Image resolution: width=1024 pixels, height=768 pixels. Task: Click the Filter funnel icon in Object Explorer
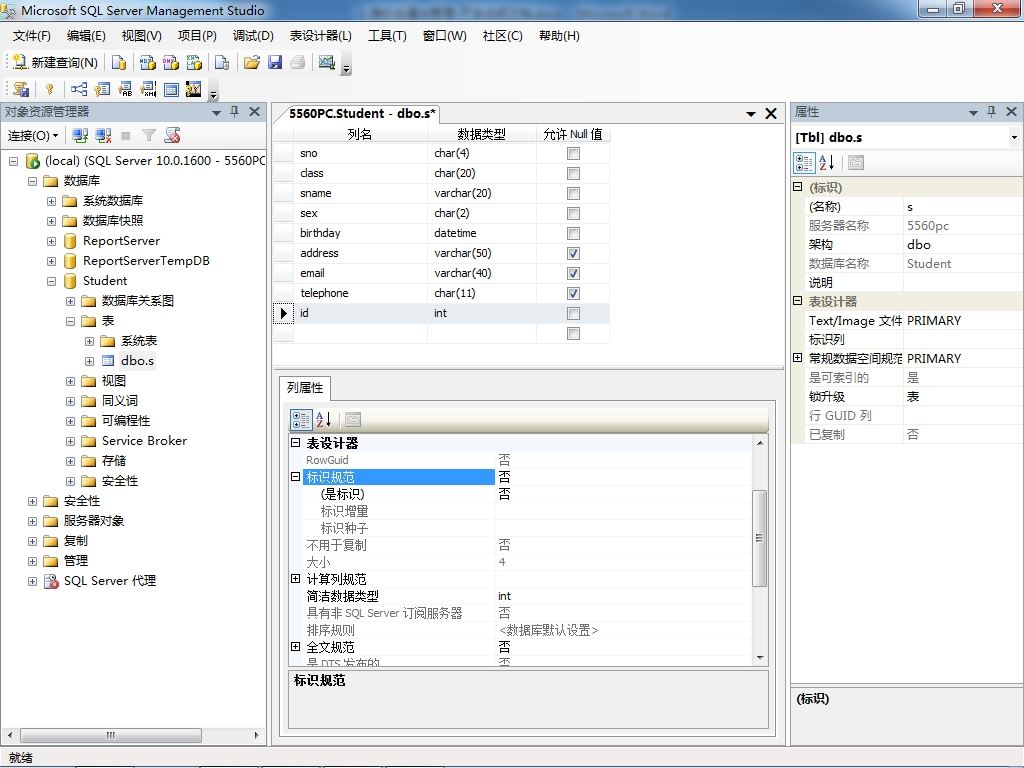tap(149, 135)
